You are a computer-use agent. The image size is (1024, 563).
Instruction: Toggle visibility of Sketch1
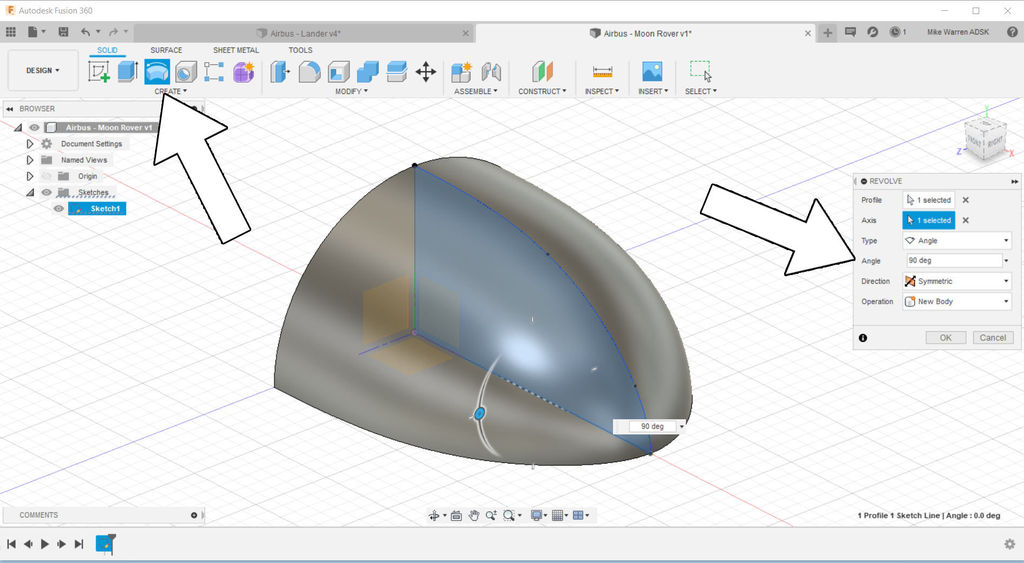(59, 208)
